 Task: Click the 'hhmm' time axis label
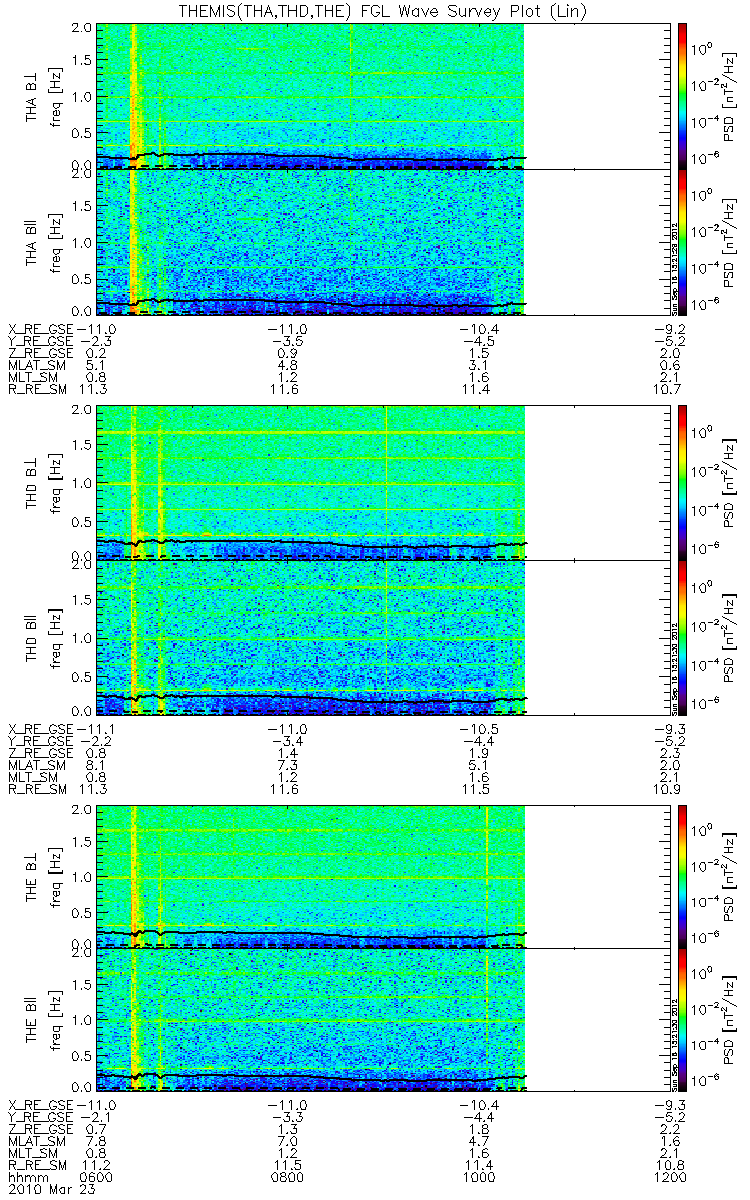28,1178
